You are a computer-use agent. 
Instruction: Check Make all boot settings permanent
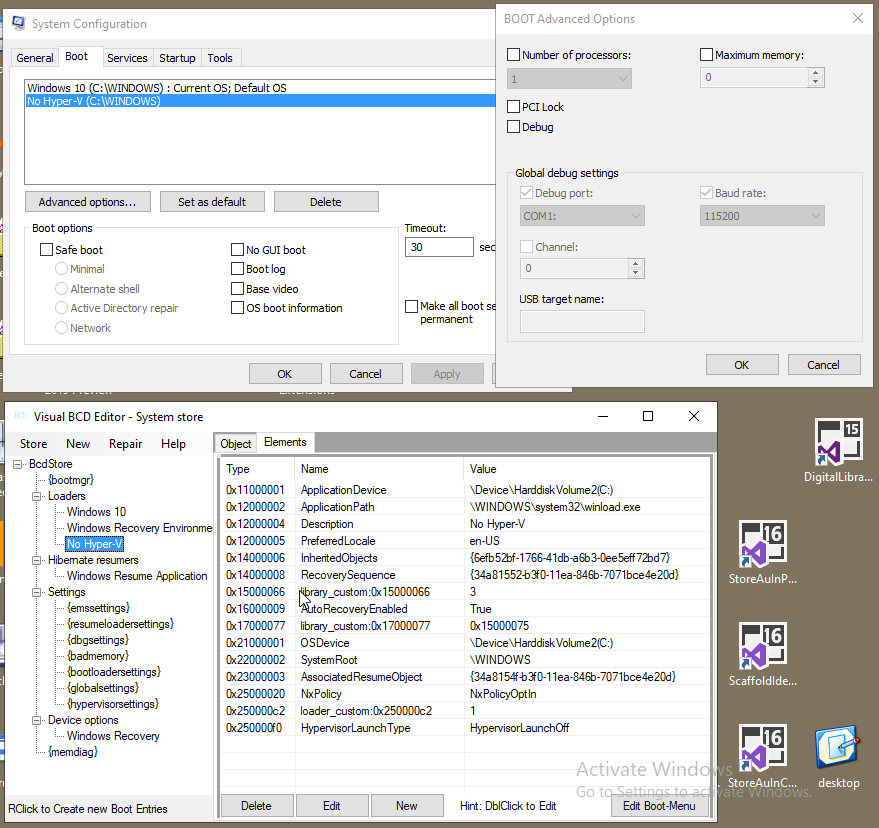point(411,306)
